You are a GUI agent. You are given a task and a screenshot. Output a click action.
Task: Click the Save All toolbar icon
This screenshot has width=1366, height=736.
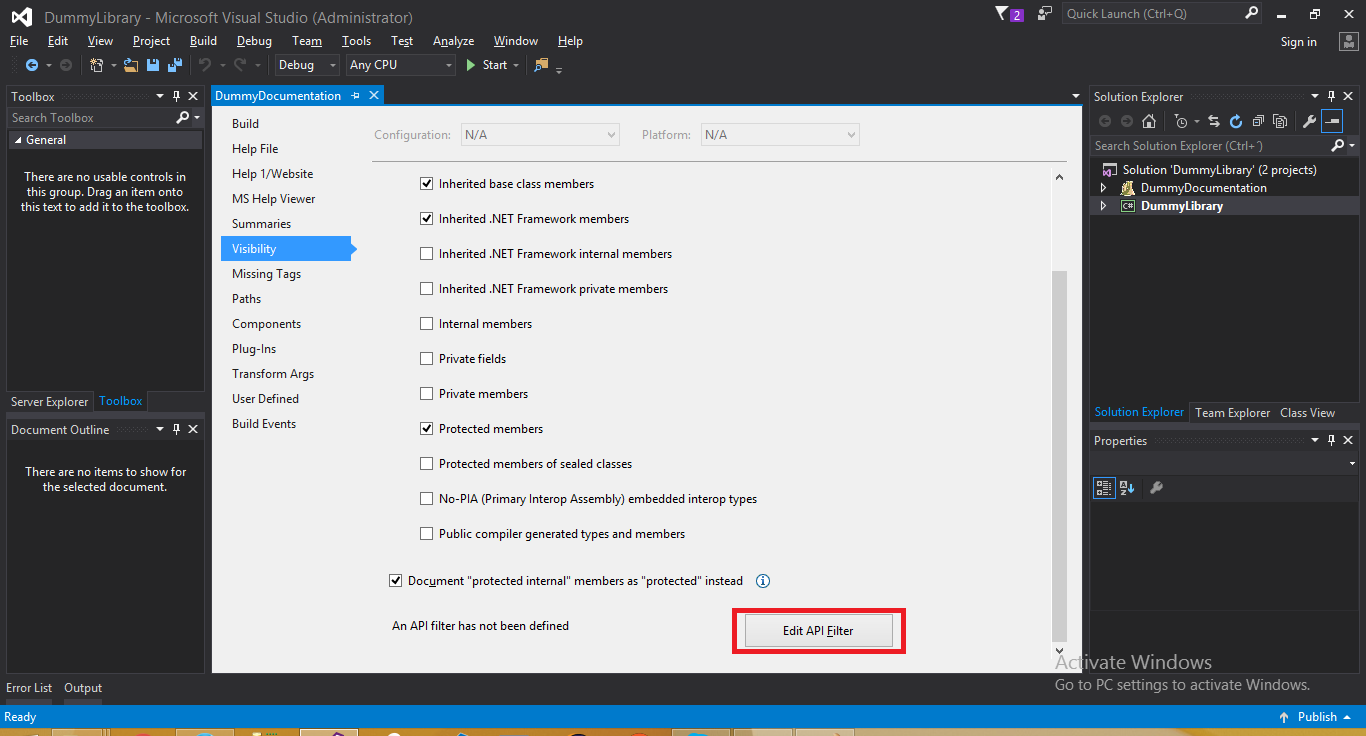(x=174, y=65)
